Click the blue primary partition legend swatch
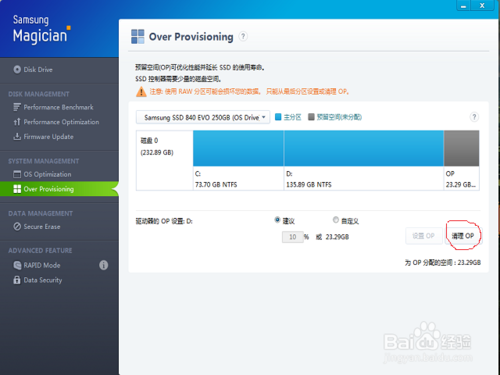This screenshot has height=375, width=500. tap(278, 117)
